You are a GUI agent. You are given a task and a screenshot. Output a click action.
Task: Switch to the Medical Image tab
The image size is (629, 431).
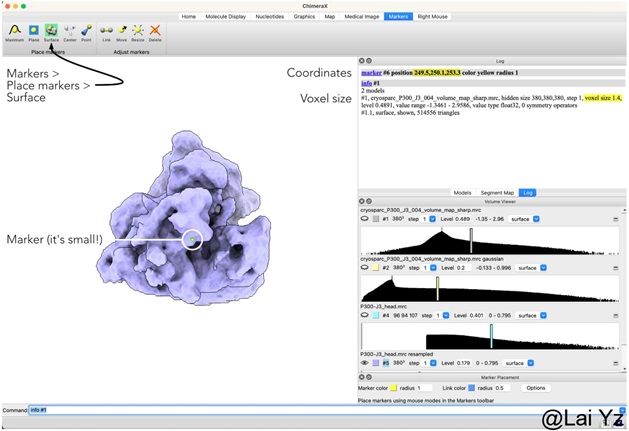click(x=361, y=16)
